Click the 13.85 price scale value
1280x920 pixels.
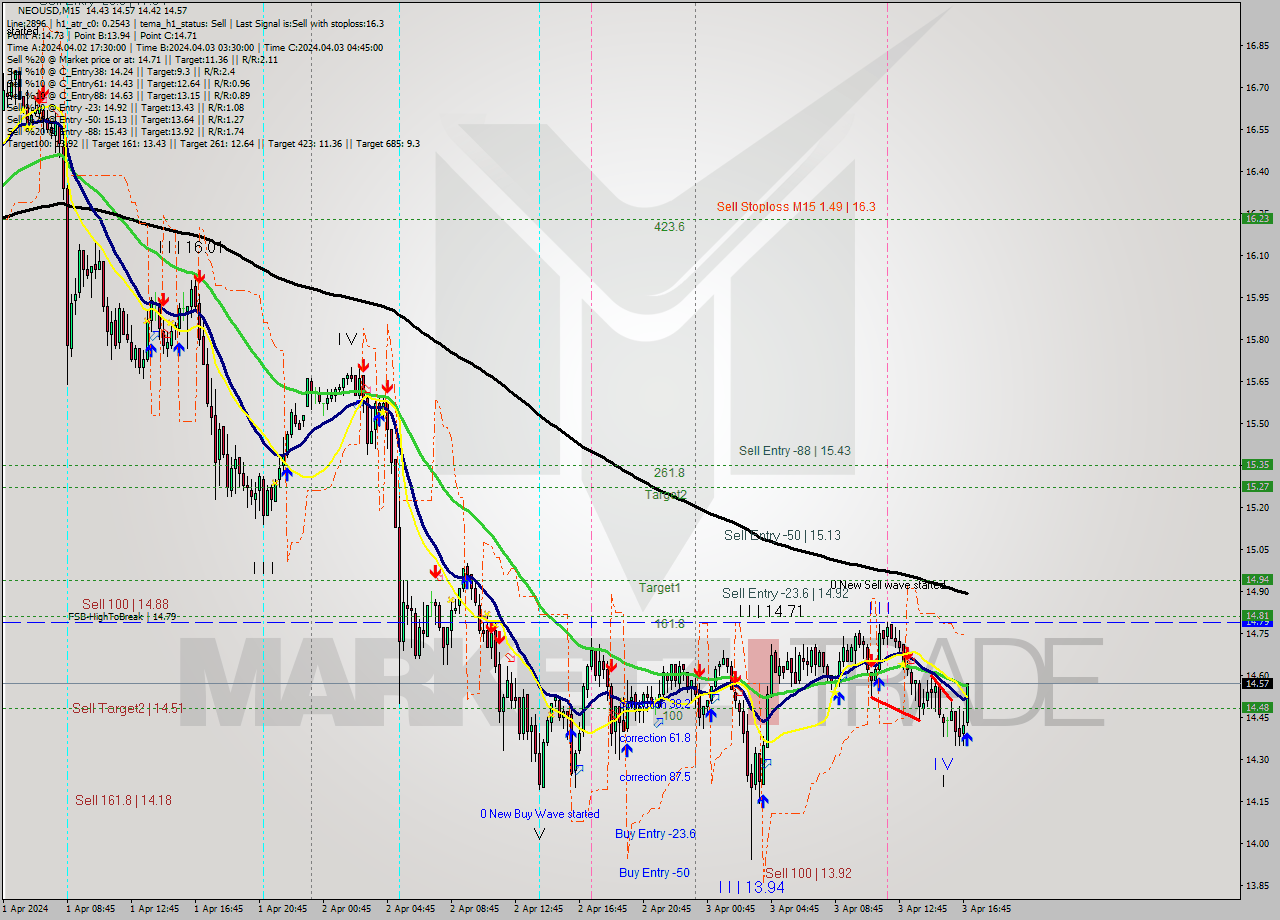(x=1257, y=885)
